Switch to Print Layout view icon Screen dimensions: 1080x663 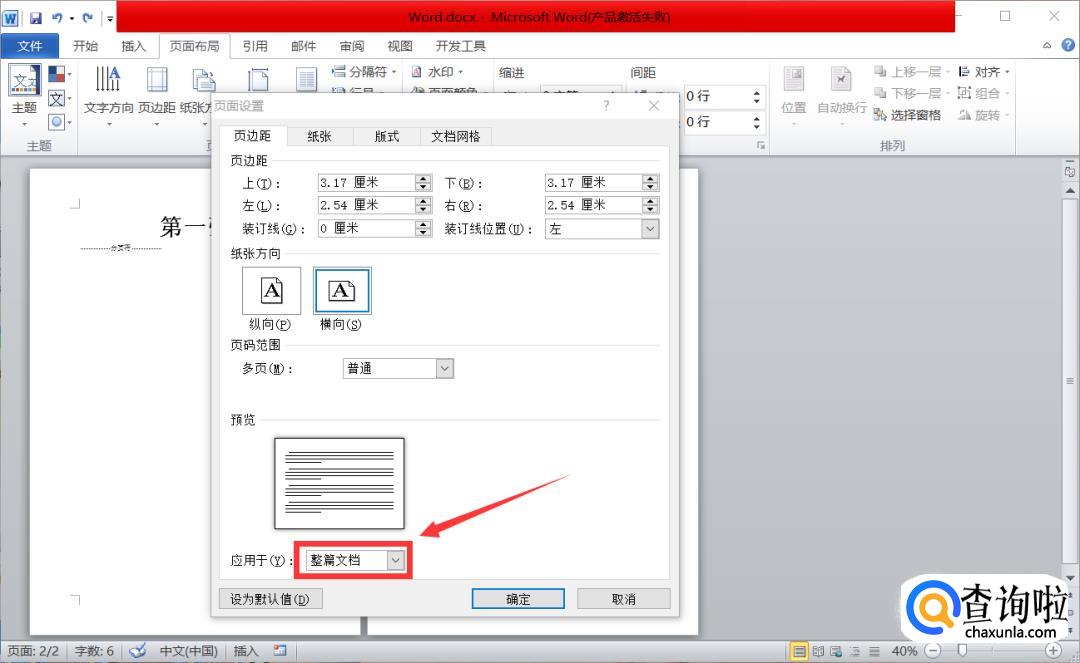(x=799, y=651)
